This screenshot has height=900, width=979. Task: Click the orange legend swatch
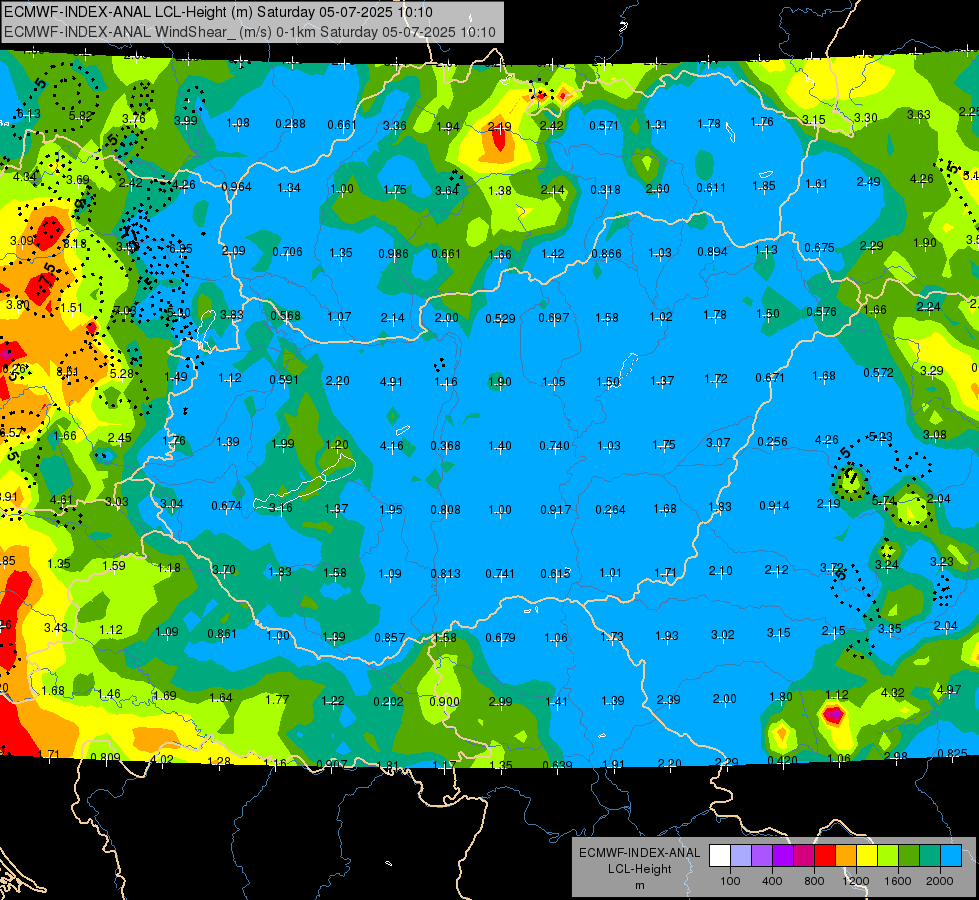[846, 856]
